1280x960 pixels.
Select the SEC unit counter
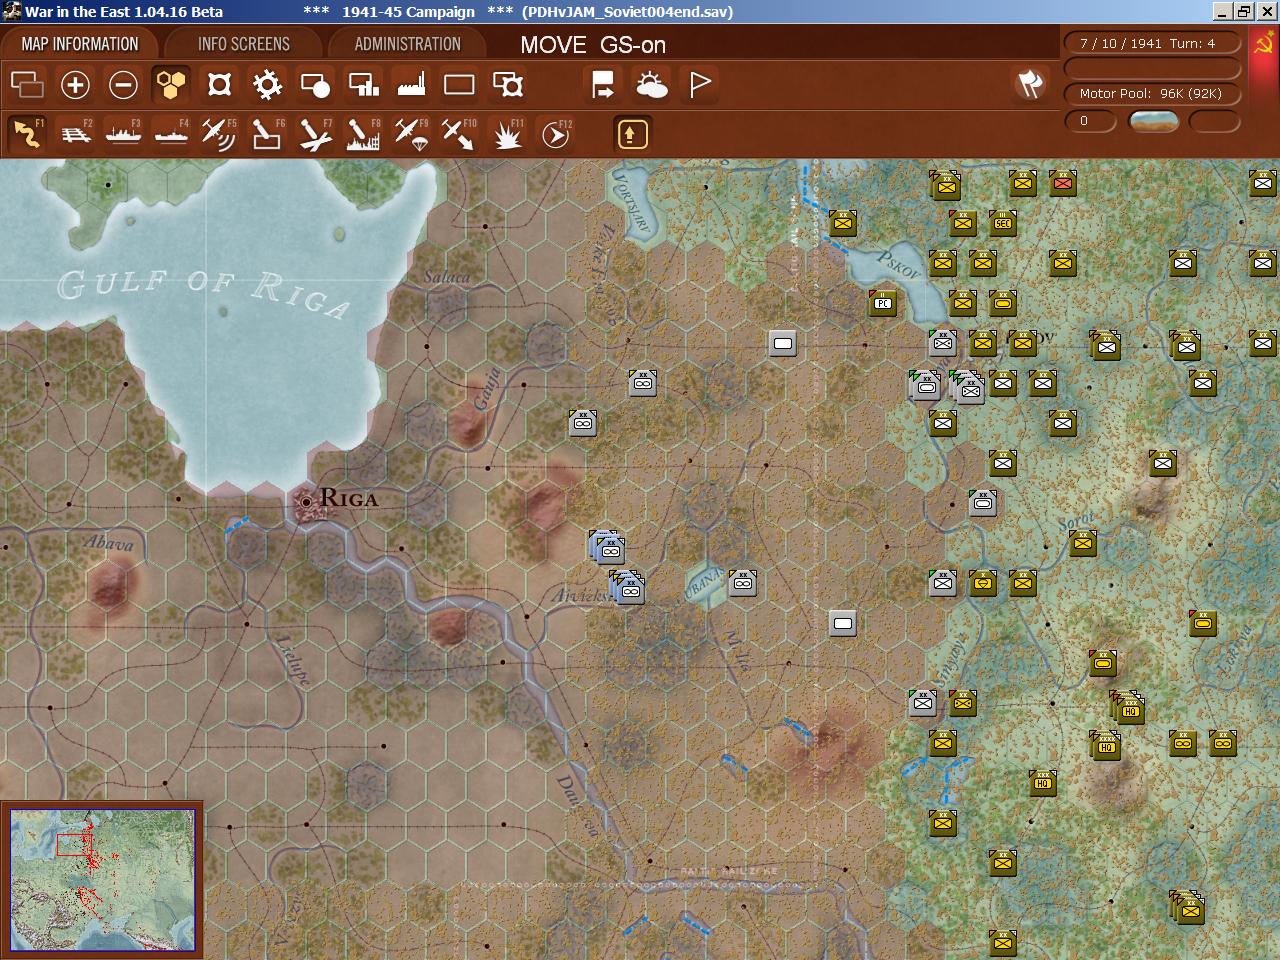pyautogui.click(x=1002, y=223)
